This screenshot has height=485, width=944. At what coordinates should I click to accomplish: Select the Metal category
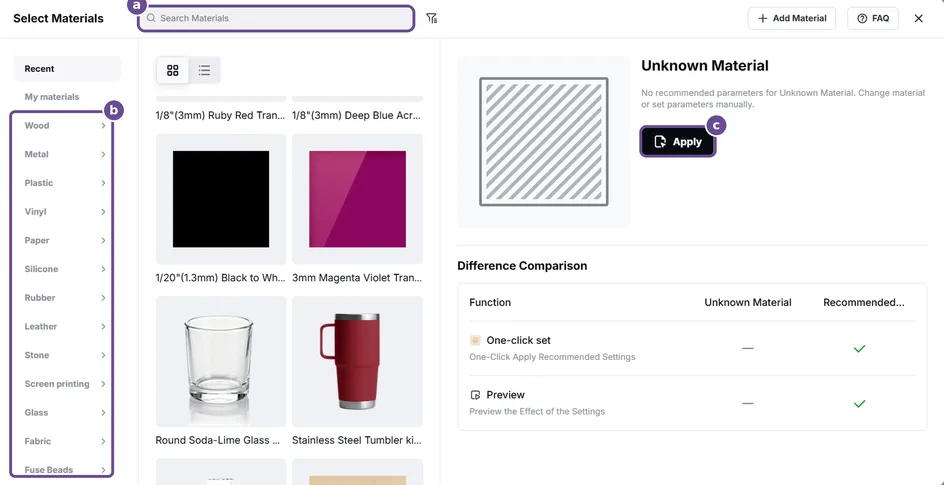point(36,155)
